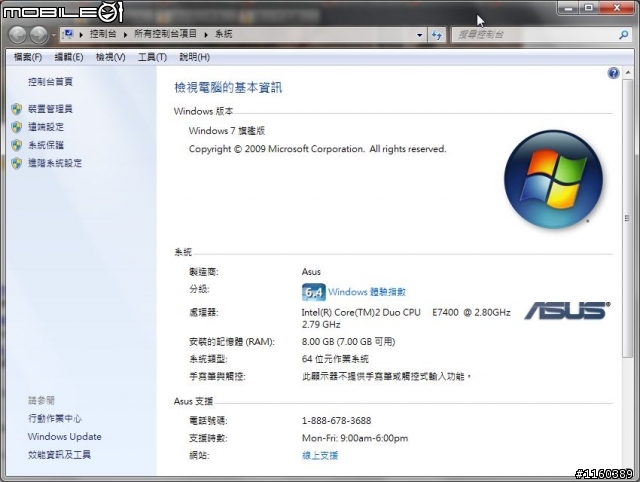Click the Control Panel icon in address bar
The height and width of the screenshot is (482, 640).
tap(68, 34)
